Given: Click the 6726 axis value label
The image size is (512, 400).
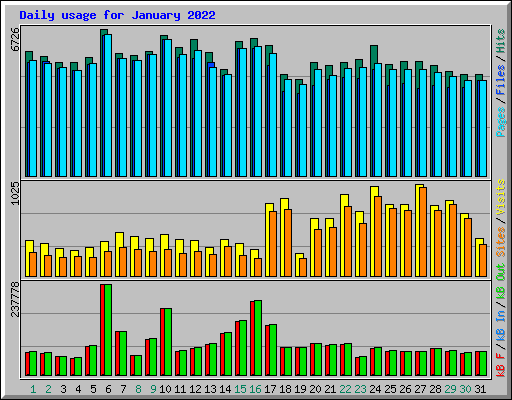Looking at the screenshot, I should 15,39.
